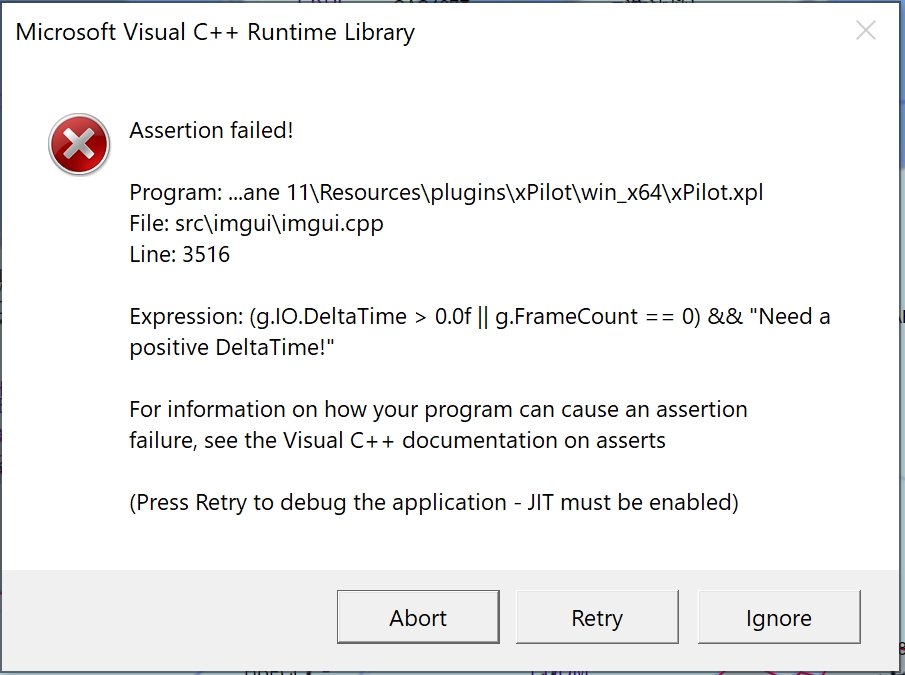Screen dimensions: 905x675
Task: Click the red error X icon
Action: pos(78,146)
